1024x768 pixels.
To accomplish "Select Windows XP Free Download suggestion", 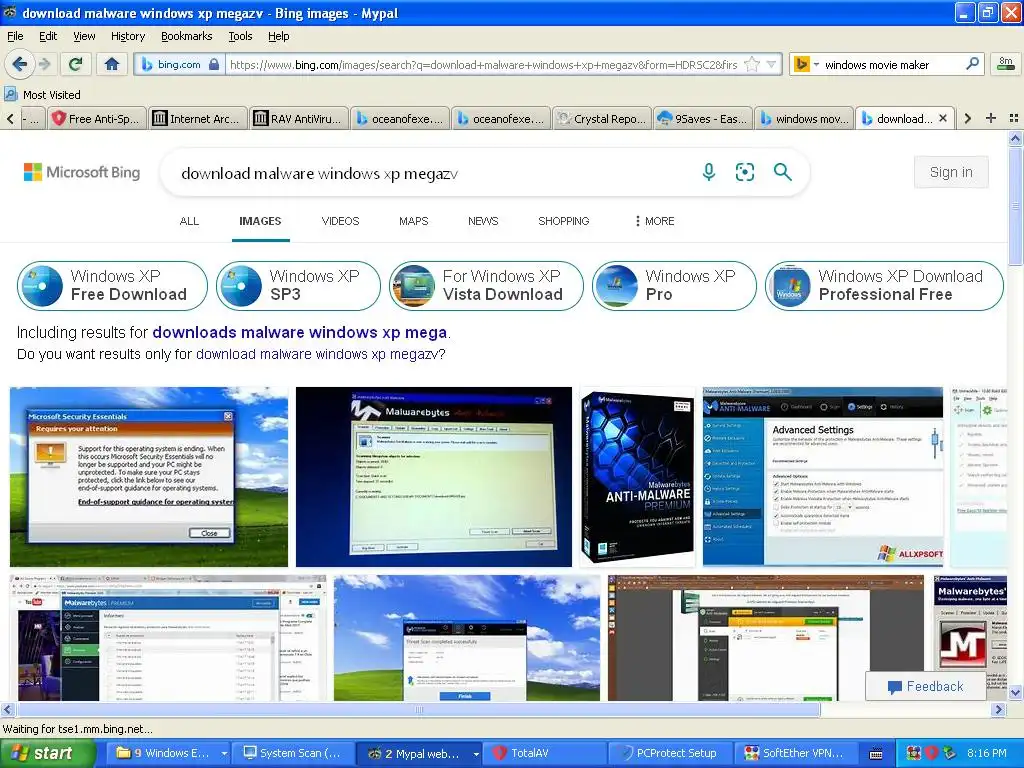I will pos(112,285).
